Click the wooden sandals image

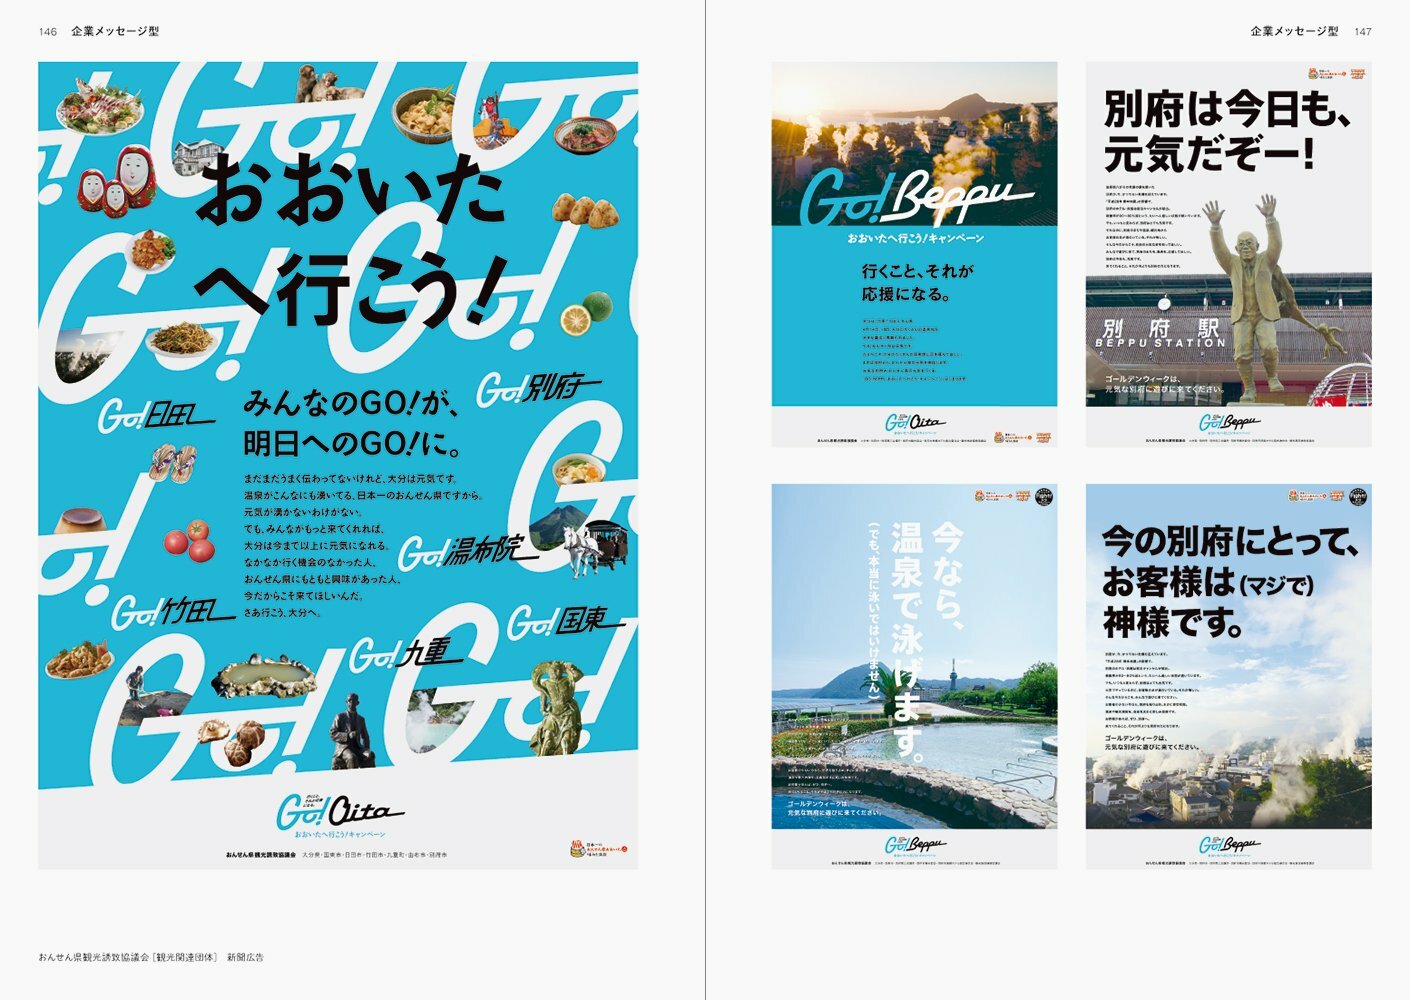point(172,464)
